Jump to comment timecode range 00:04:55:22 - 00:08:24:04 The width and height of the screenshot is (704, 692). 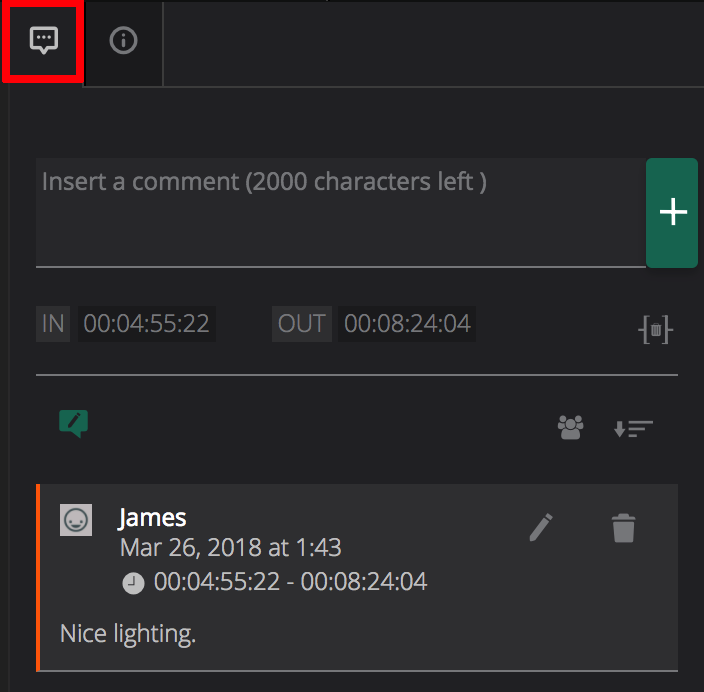(290, 582)
